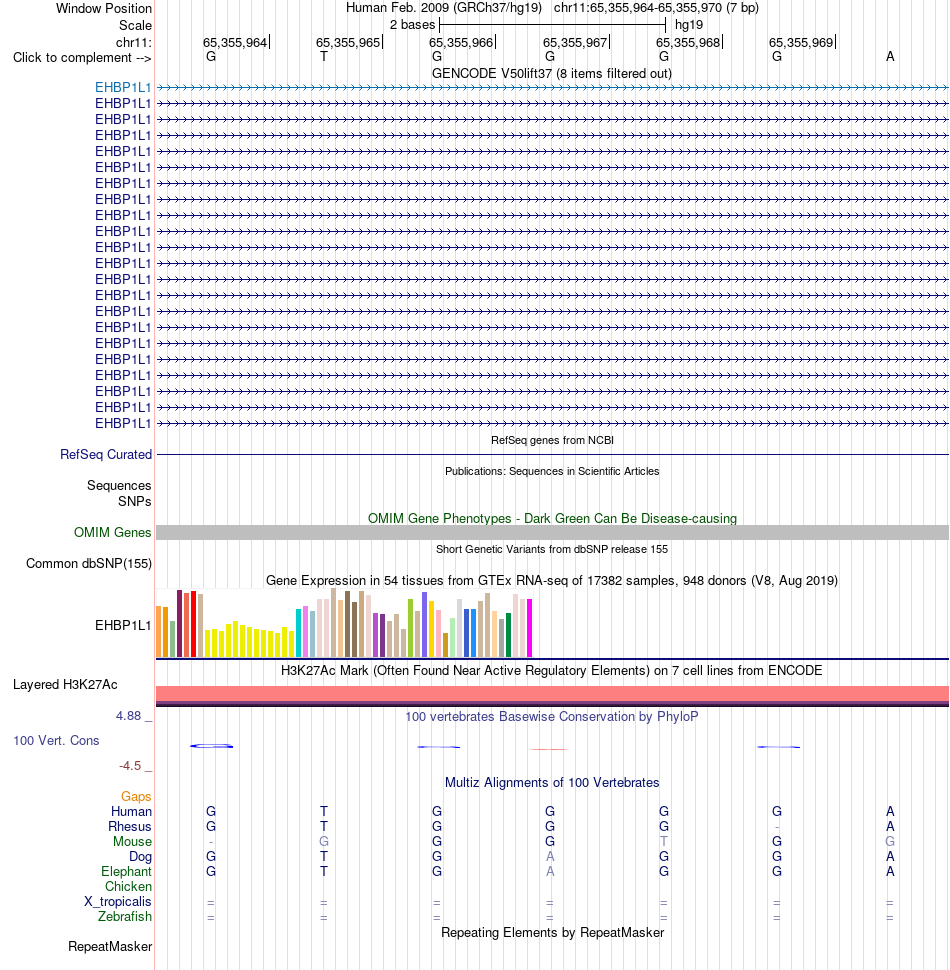The image size is (950, 970).
Task: Click the hg19 label beside scale bar
Action: [689, 25]
